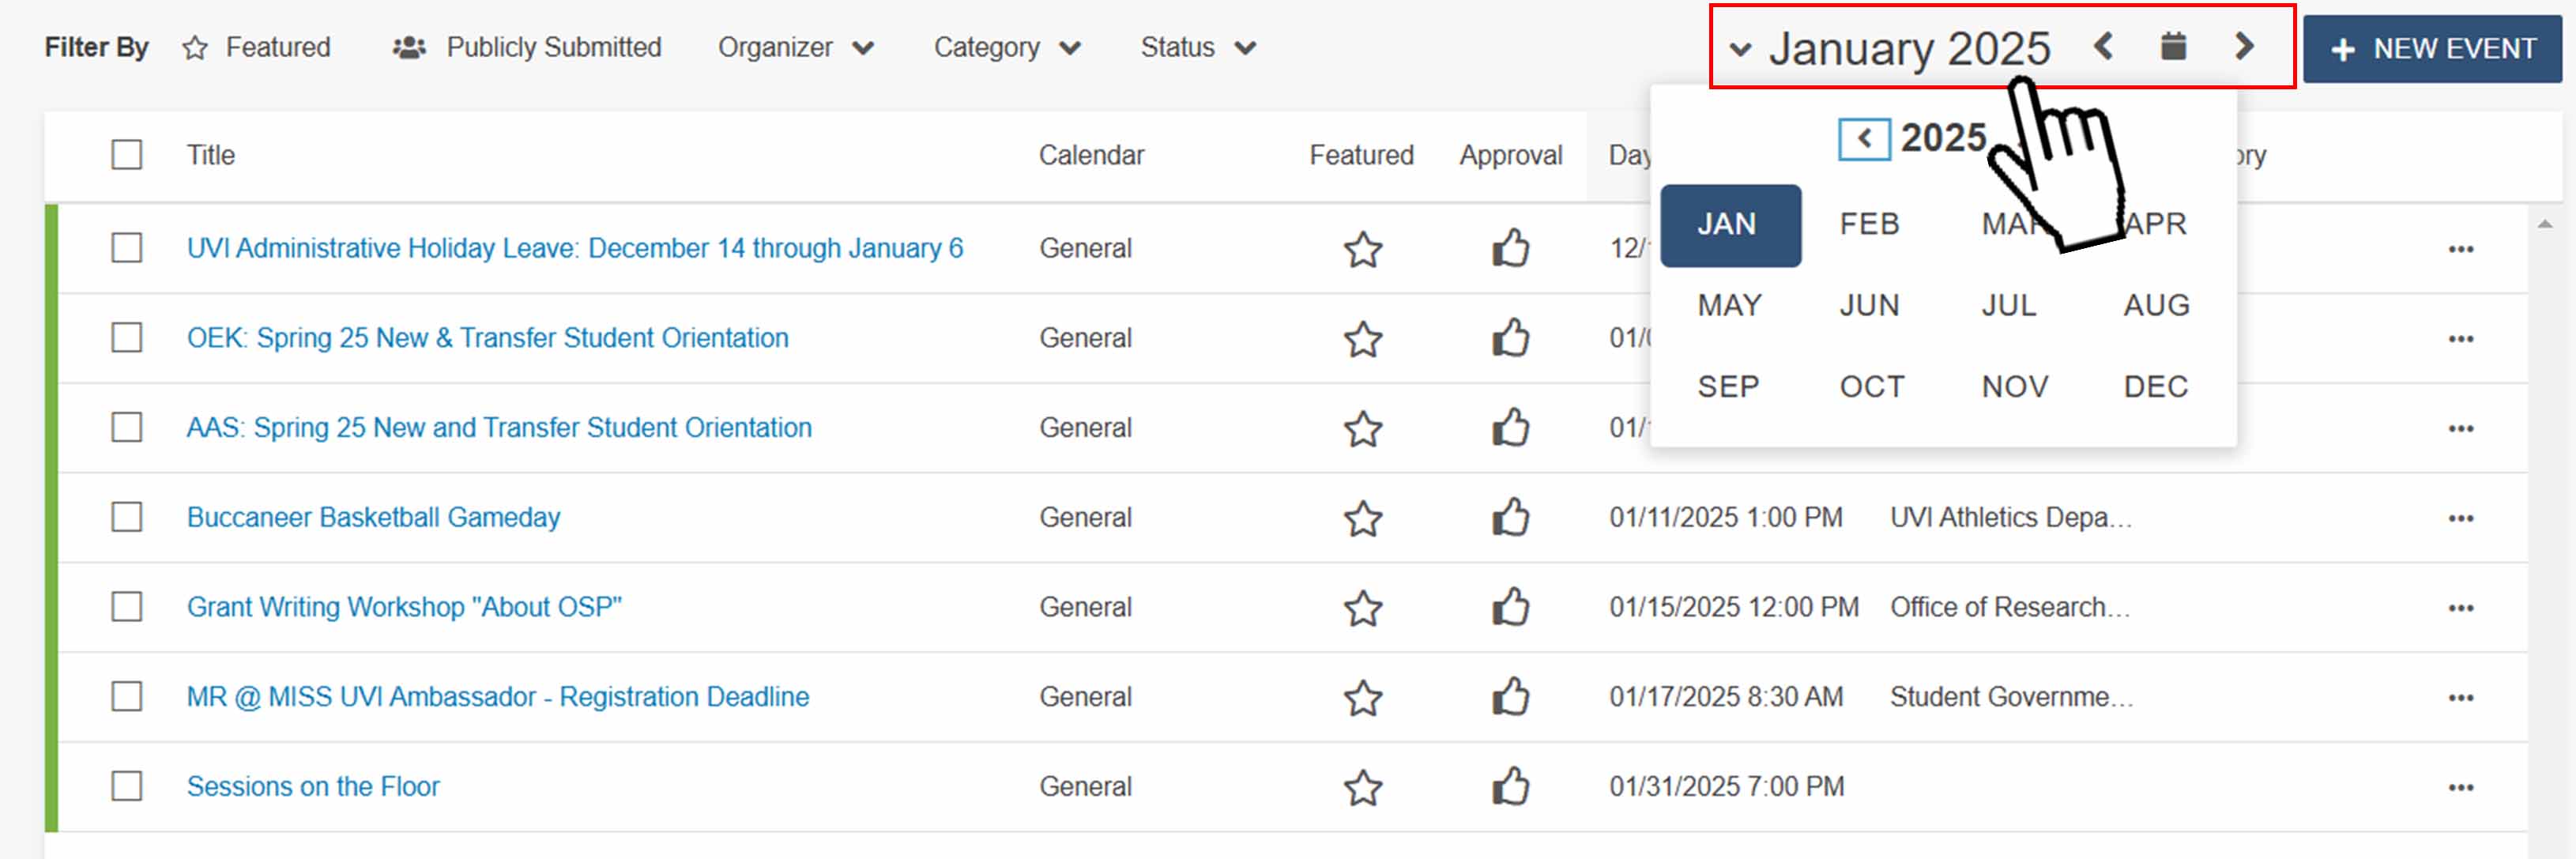2576x859 pixels.
Task: Check the select-all checkbox in table header
Action: click(x=126, y=154)
